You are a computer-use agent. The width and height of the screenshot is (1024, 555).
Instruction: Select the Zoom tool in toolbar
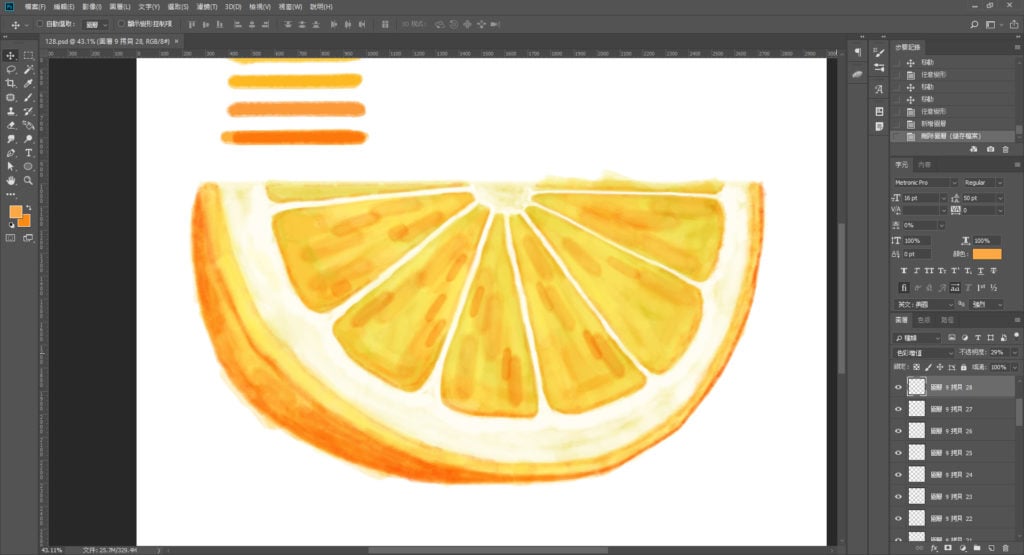(28, 181)
